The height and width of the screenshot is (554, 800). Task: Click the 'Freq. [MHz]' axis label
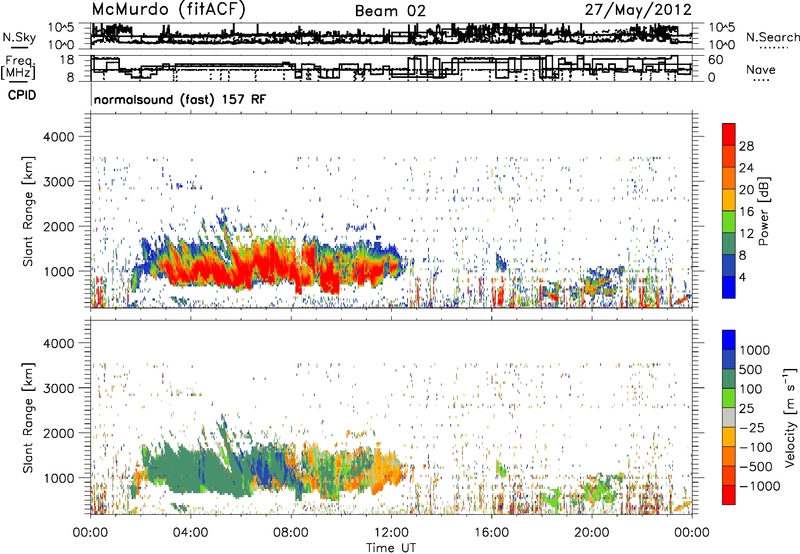click(x=18, y=68)
